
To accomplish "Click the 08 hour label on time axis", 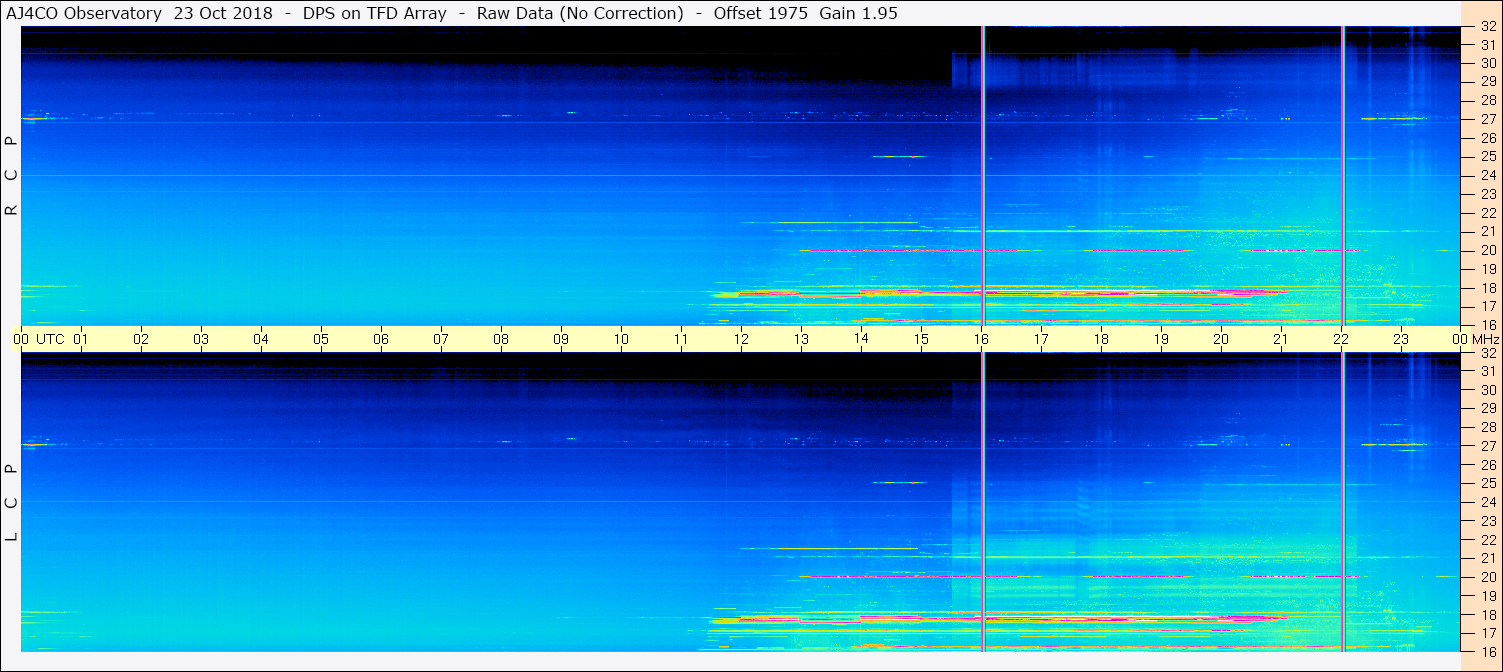I will coord(501,339).
